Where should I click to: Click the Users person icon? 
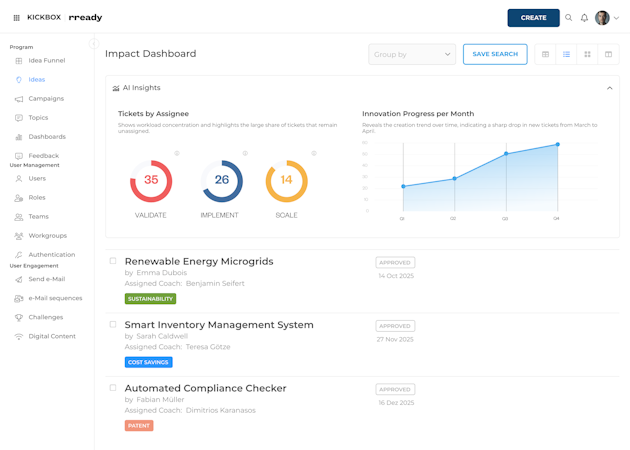(18, 179)
